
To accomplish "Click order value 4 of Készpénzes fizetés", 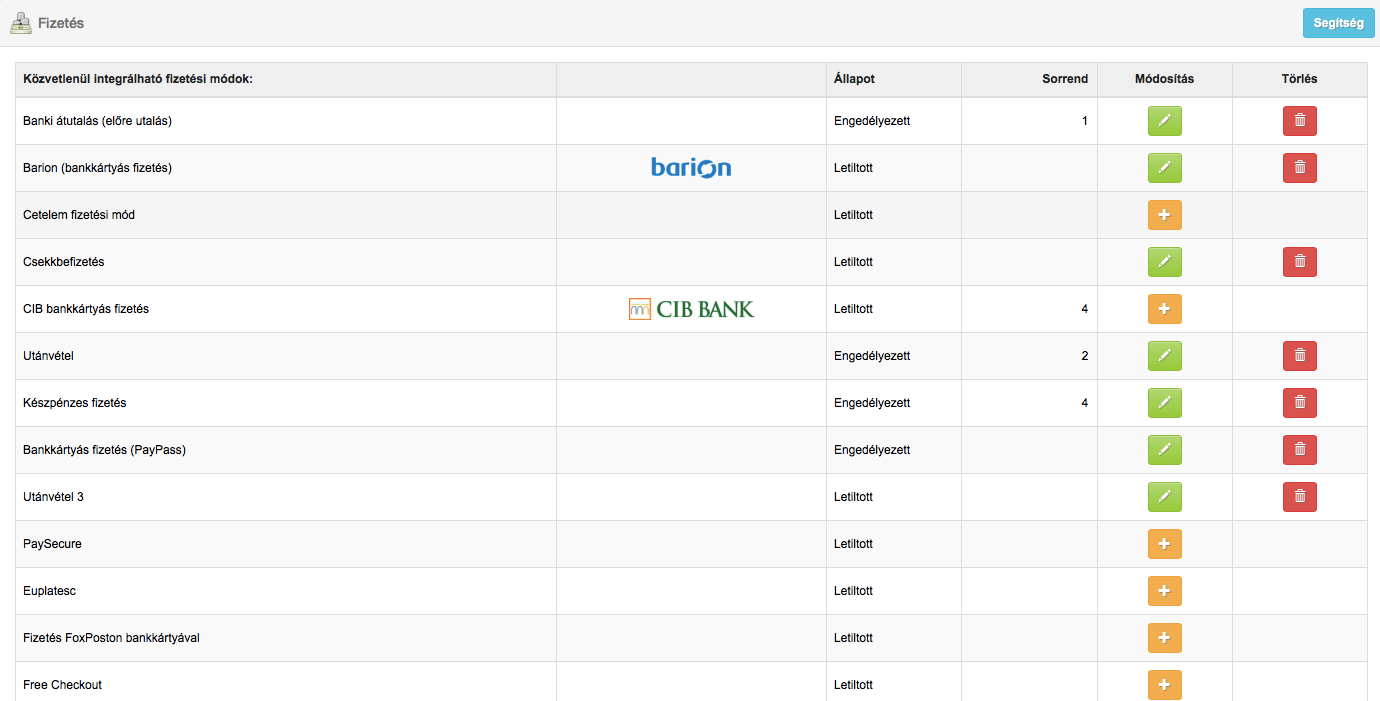I will [x=1084, y=403].
